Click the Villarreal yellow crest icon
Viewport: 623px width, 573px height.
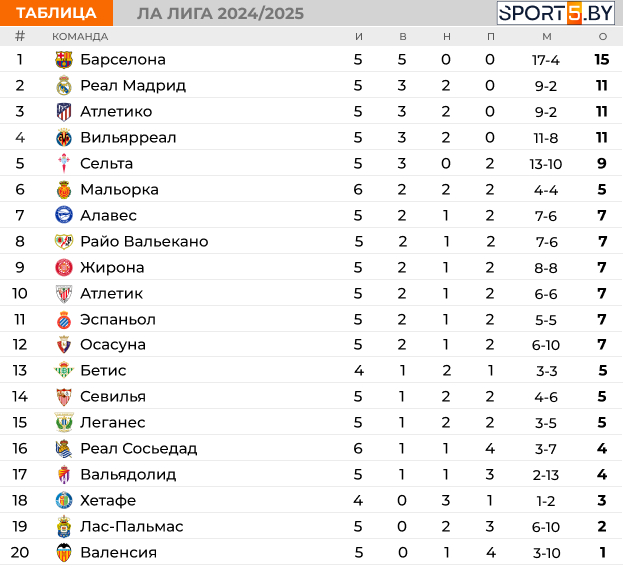[x=64, y=138]
